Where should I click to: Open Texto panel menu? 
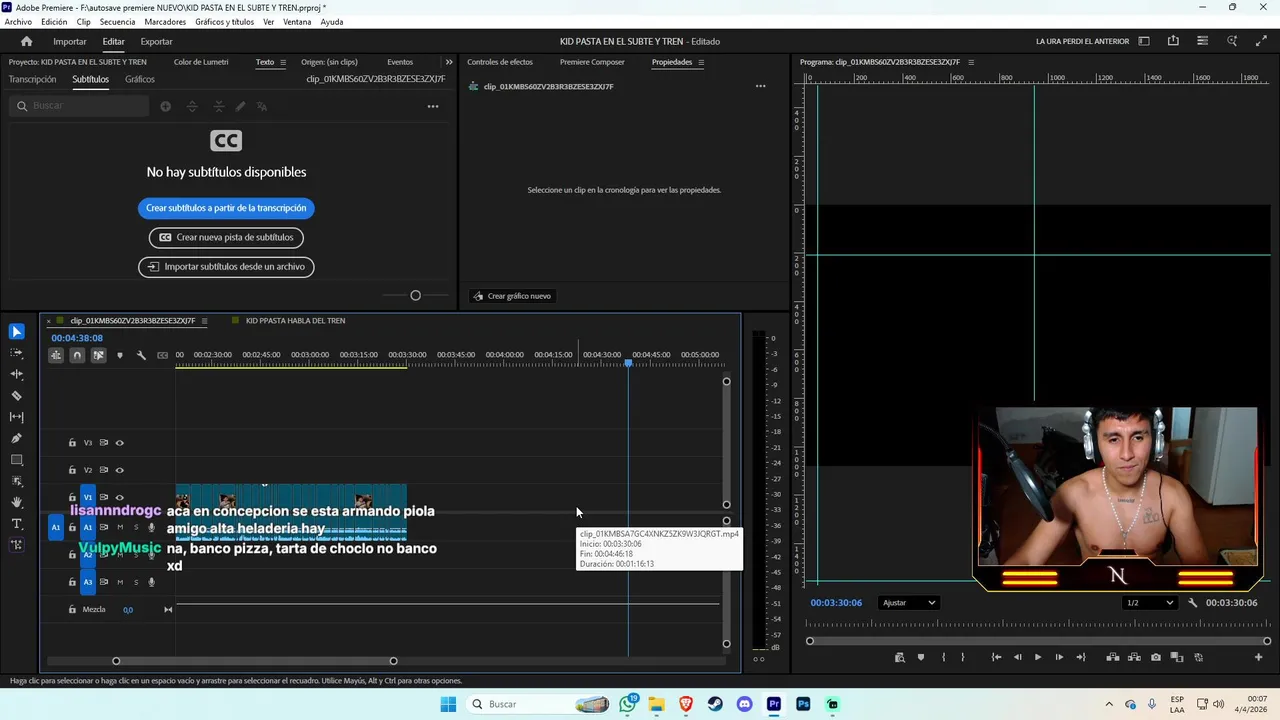pos(283,62)
